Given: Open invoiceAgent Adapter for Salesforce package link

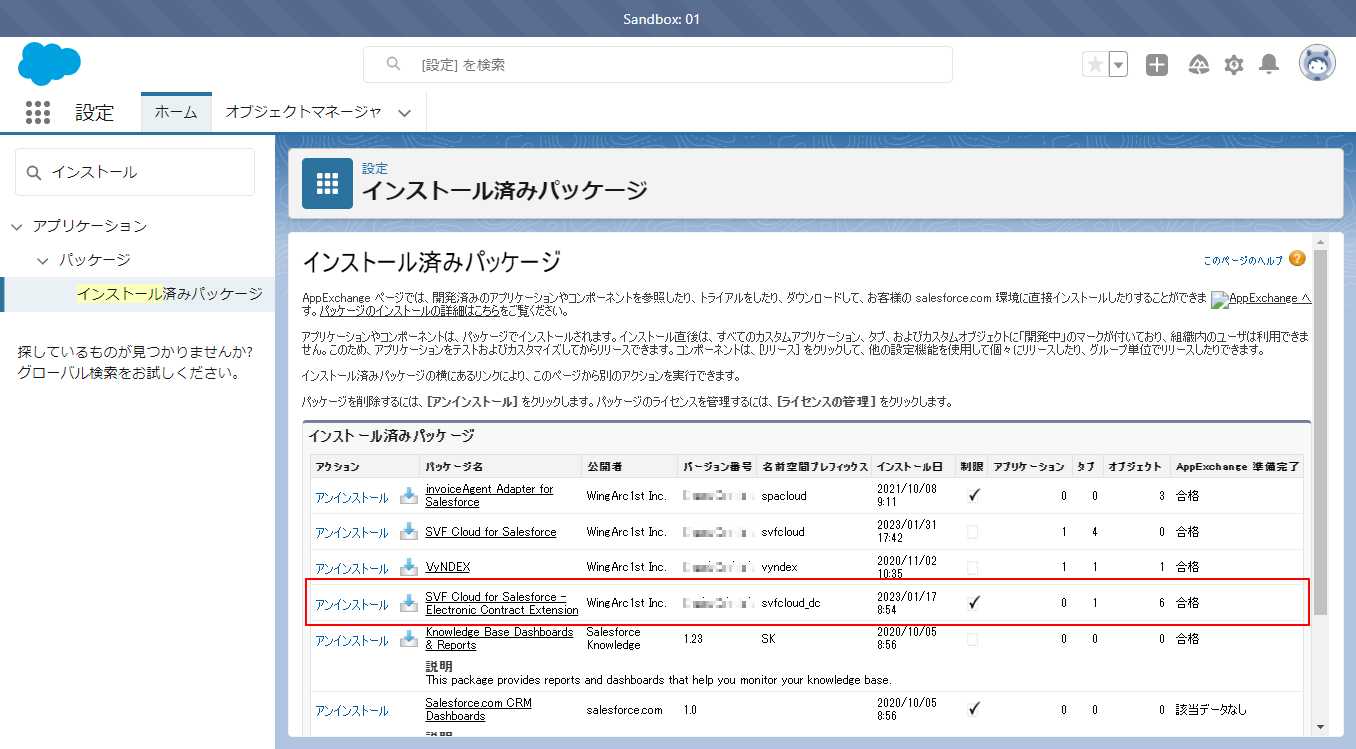Looking at the screenshot, I should coord(489,495).
